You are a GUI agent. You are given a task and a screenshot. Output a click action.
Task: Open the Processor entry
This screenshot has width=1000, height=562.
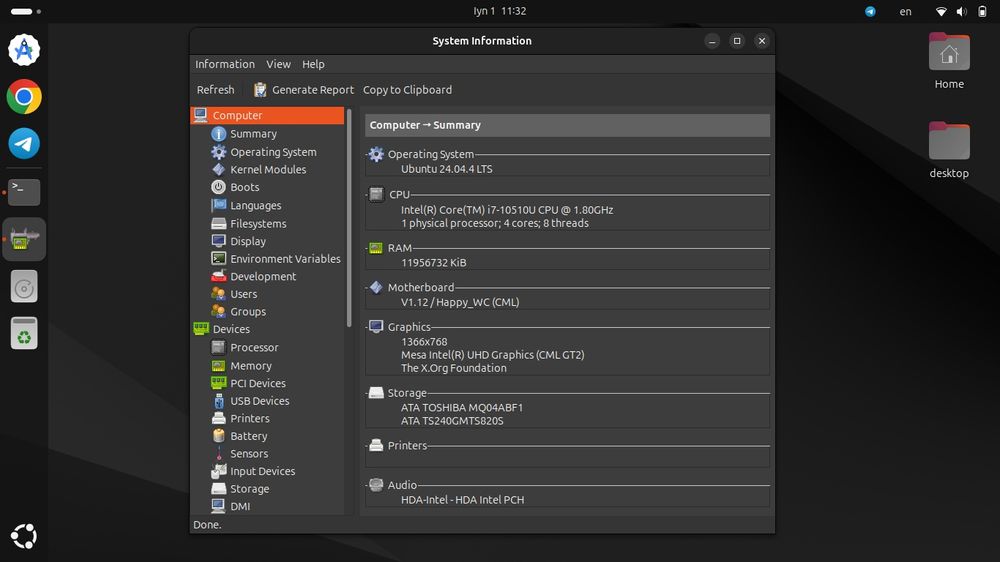(x=254, y=348)
